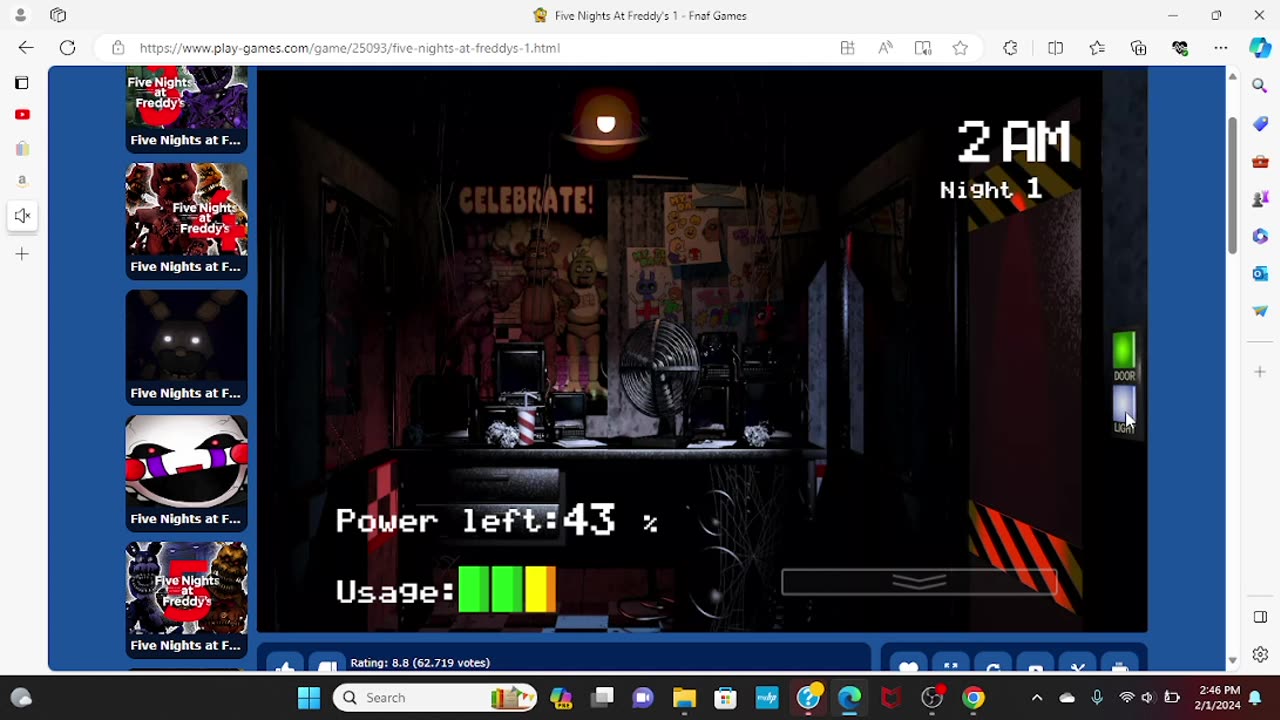The width and height of the screenshot is (1280, 720).
Task: Open the Edge apps available icon
Action: pos(847,48)
